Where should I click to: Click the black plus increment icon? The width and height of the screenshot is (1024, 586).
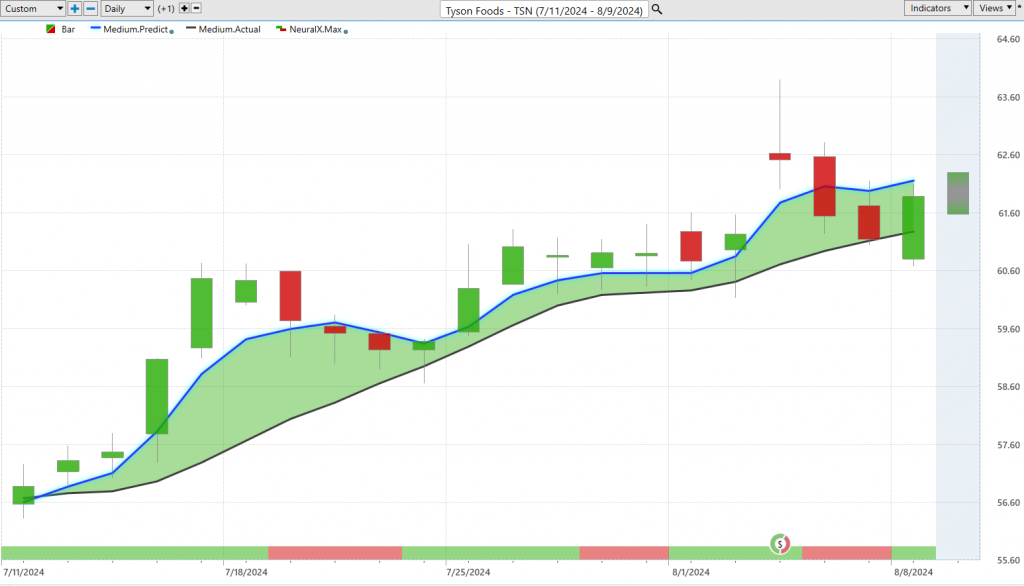pos(184,8)
